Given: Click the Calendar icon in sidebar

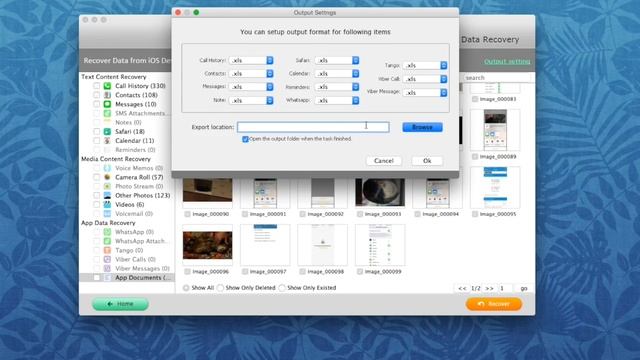Looking at the screenshot, I should (x=107, y=140).
